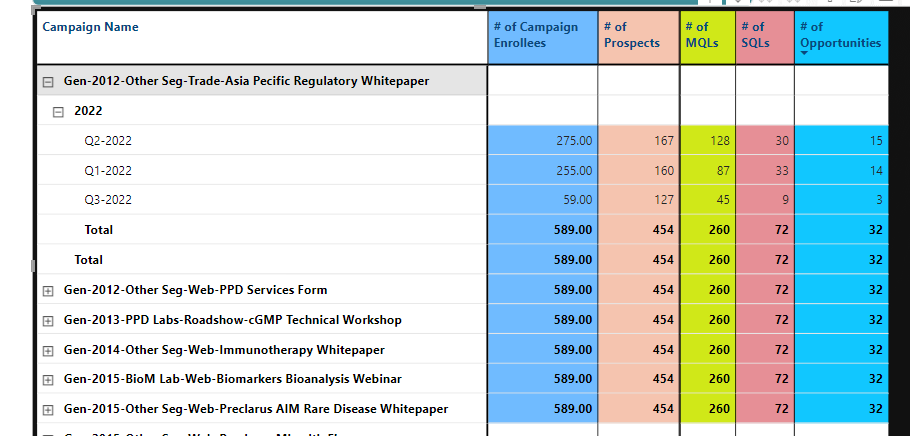Sort by Campaign Name column header
Viewport: 910px width, 436px height.
91,27
